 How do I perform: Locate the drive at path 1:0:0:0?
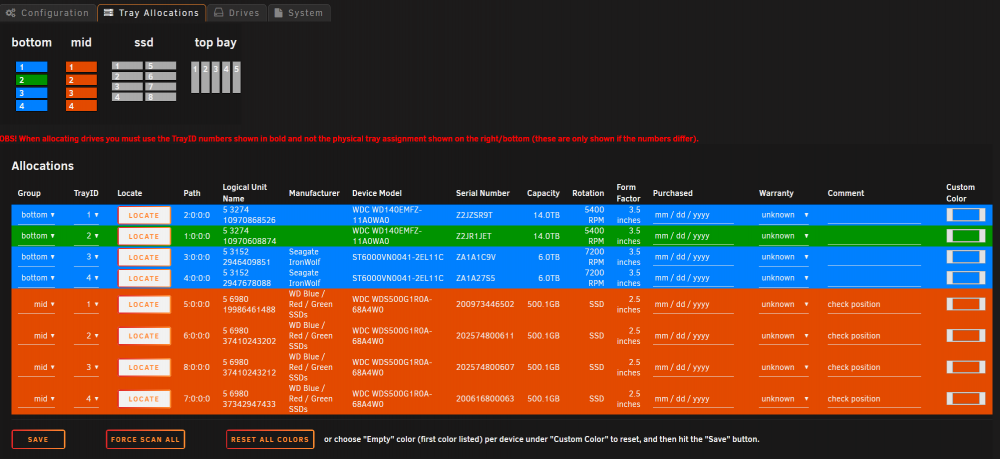144,236
